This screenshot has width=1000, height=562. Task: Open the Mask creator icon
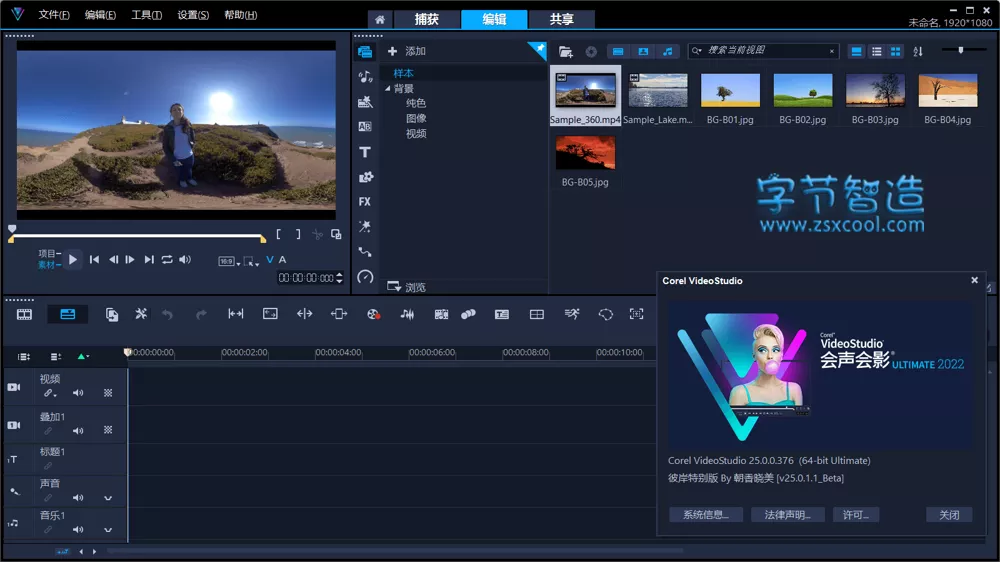pyautogui.click(x=605, y=314)
